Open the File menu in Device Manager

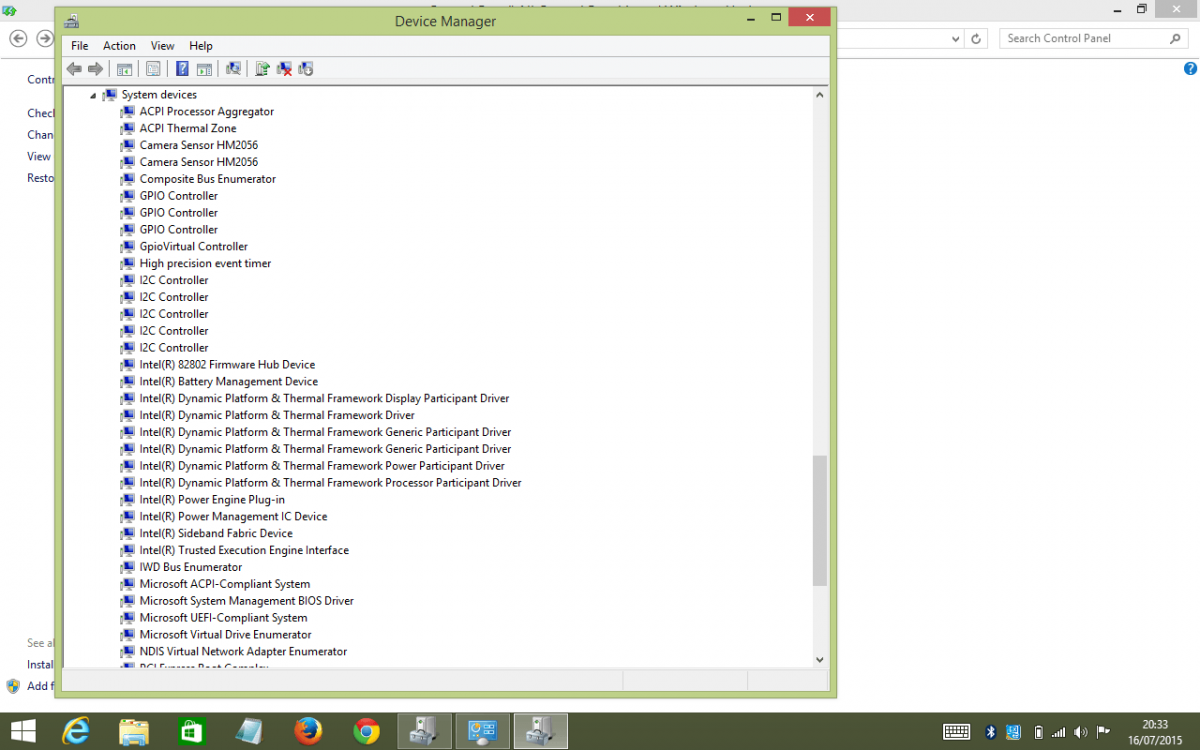(80, 46)
